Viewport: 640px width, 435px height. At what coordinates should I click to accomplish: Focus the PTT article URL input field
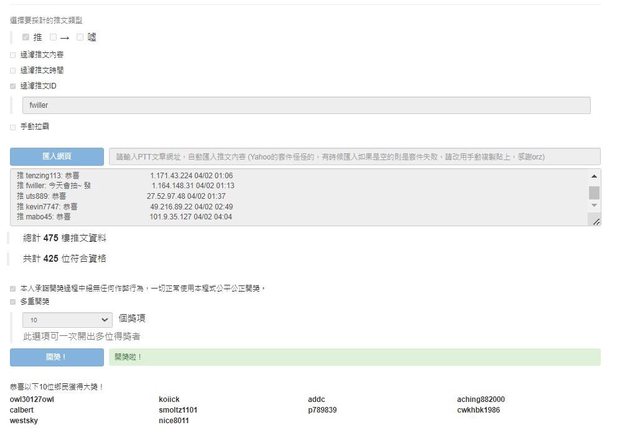[x=354, y=156]
